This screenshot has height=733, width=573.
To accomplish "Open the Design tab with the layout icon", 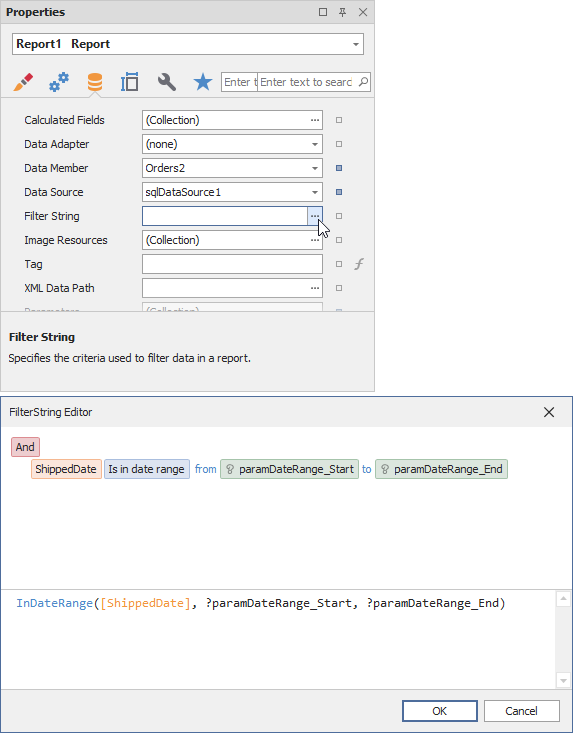I will [x=129, y=82].
